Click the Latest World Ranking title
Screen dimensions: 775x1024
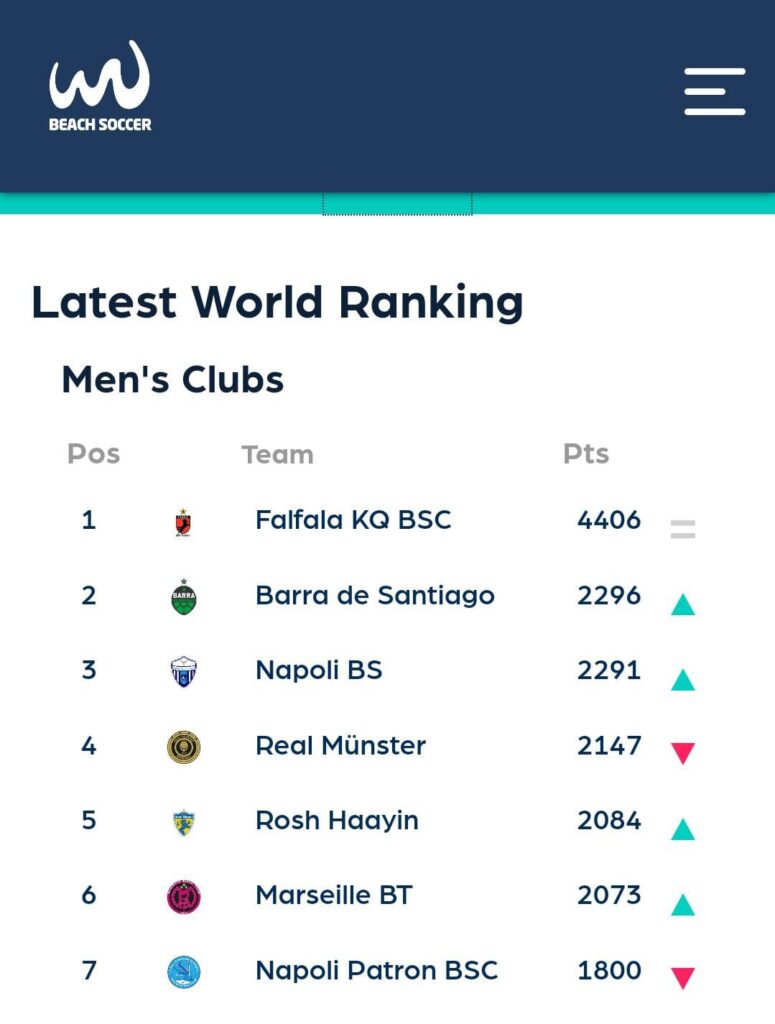(x=277, y=302)
